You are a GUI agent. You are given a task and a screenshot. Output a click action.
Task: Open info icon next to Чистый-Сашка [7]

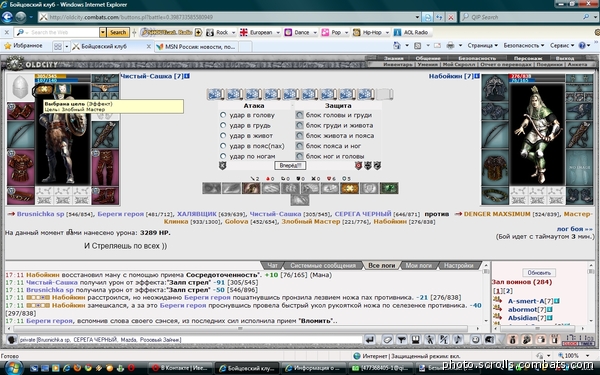pos(187,76)
